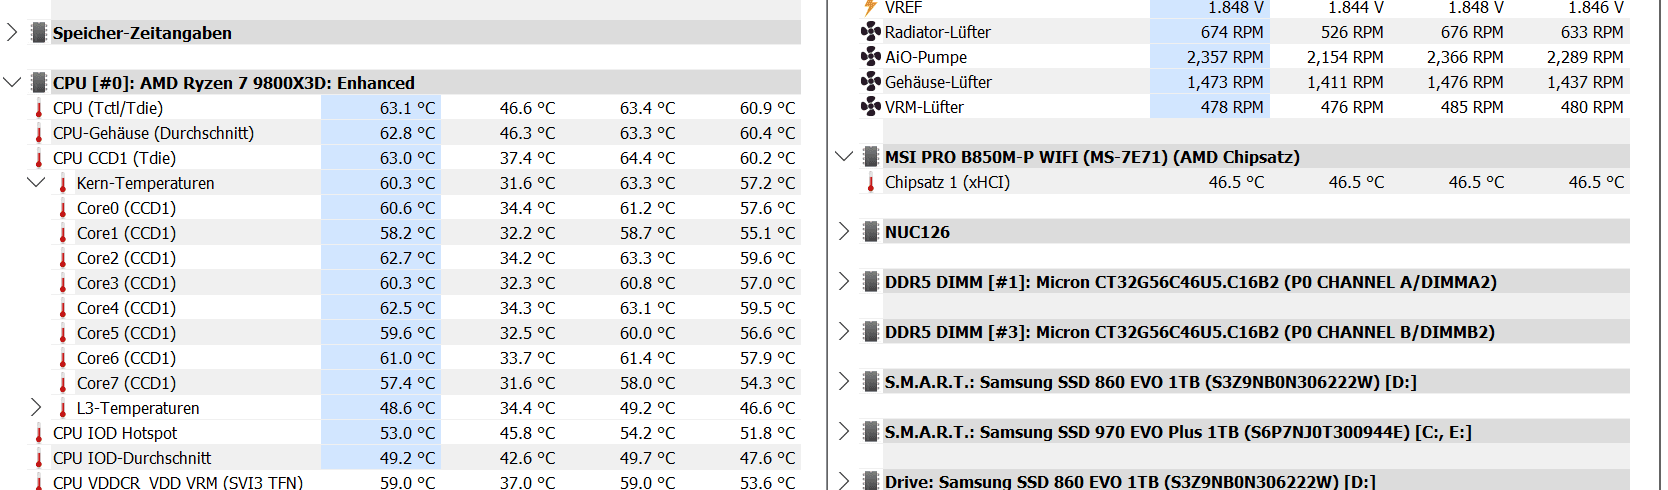
Task: Expand S.M.A.R.T. Samsung SSD 970 EVO Plus section
Action: (x=844, y=431)
